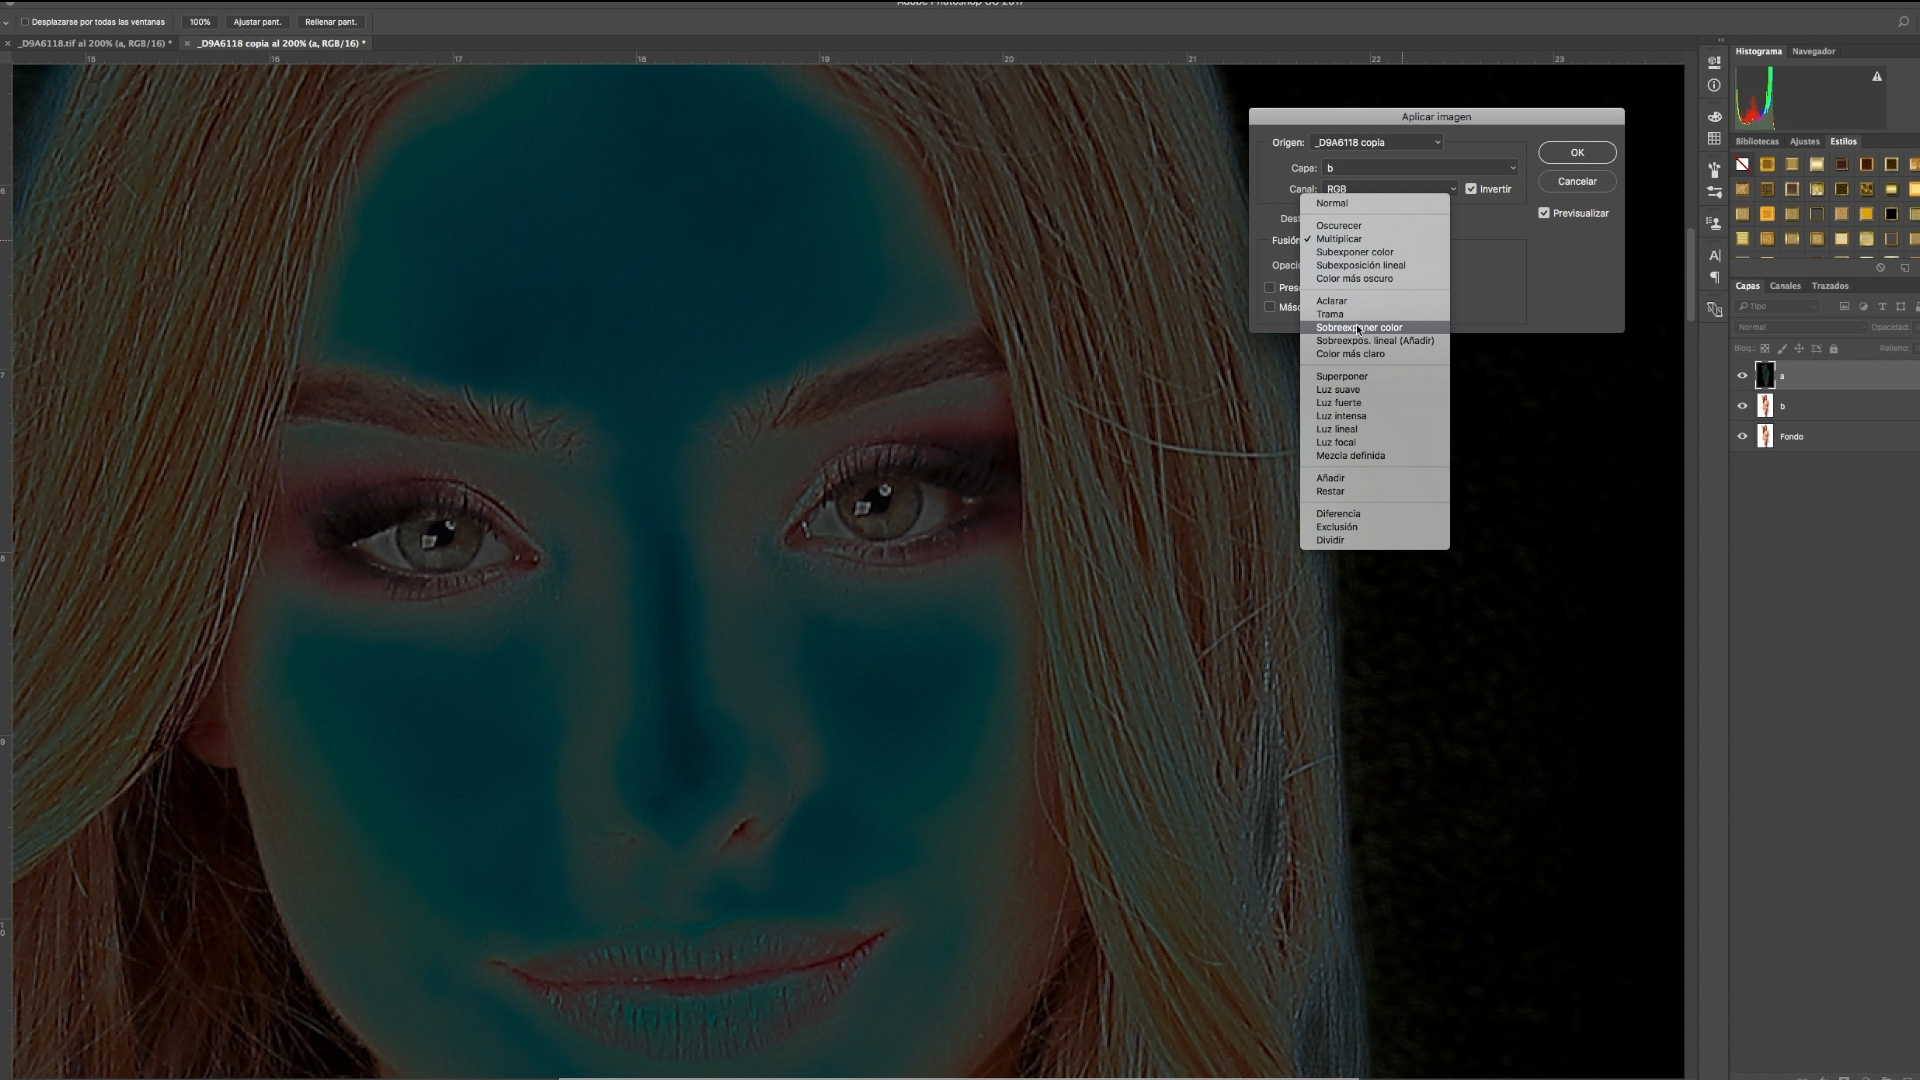
Task: Toggle the Máscara checkbox
Action: pyautogui.click(x=1270, y=307)
